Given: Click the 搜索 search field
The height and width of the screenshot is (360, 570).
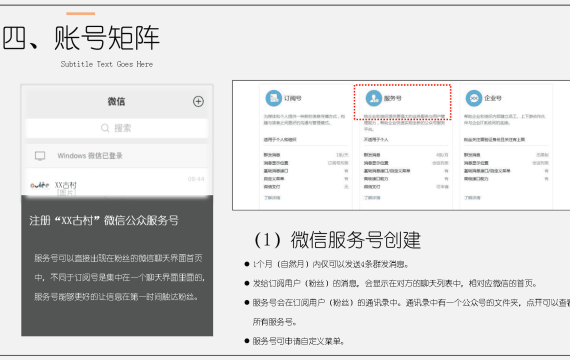Looking at the screenshot, I should click(117, 128).
